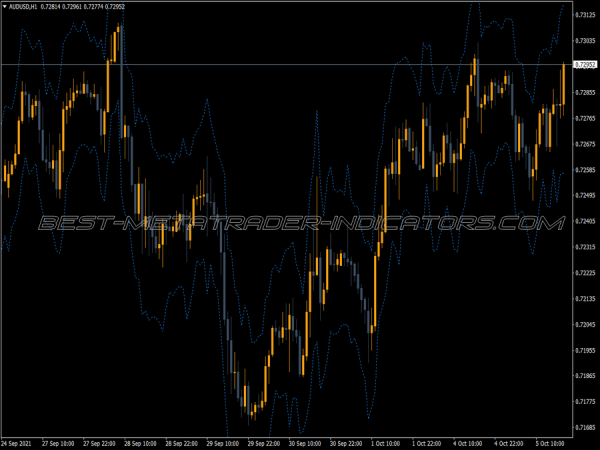This screenshot has width=600, height=450.
Task: Click the 0.72315 price scale label
Action: [x=585, y=247]
